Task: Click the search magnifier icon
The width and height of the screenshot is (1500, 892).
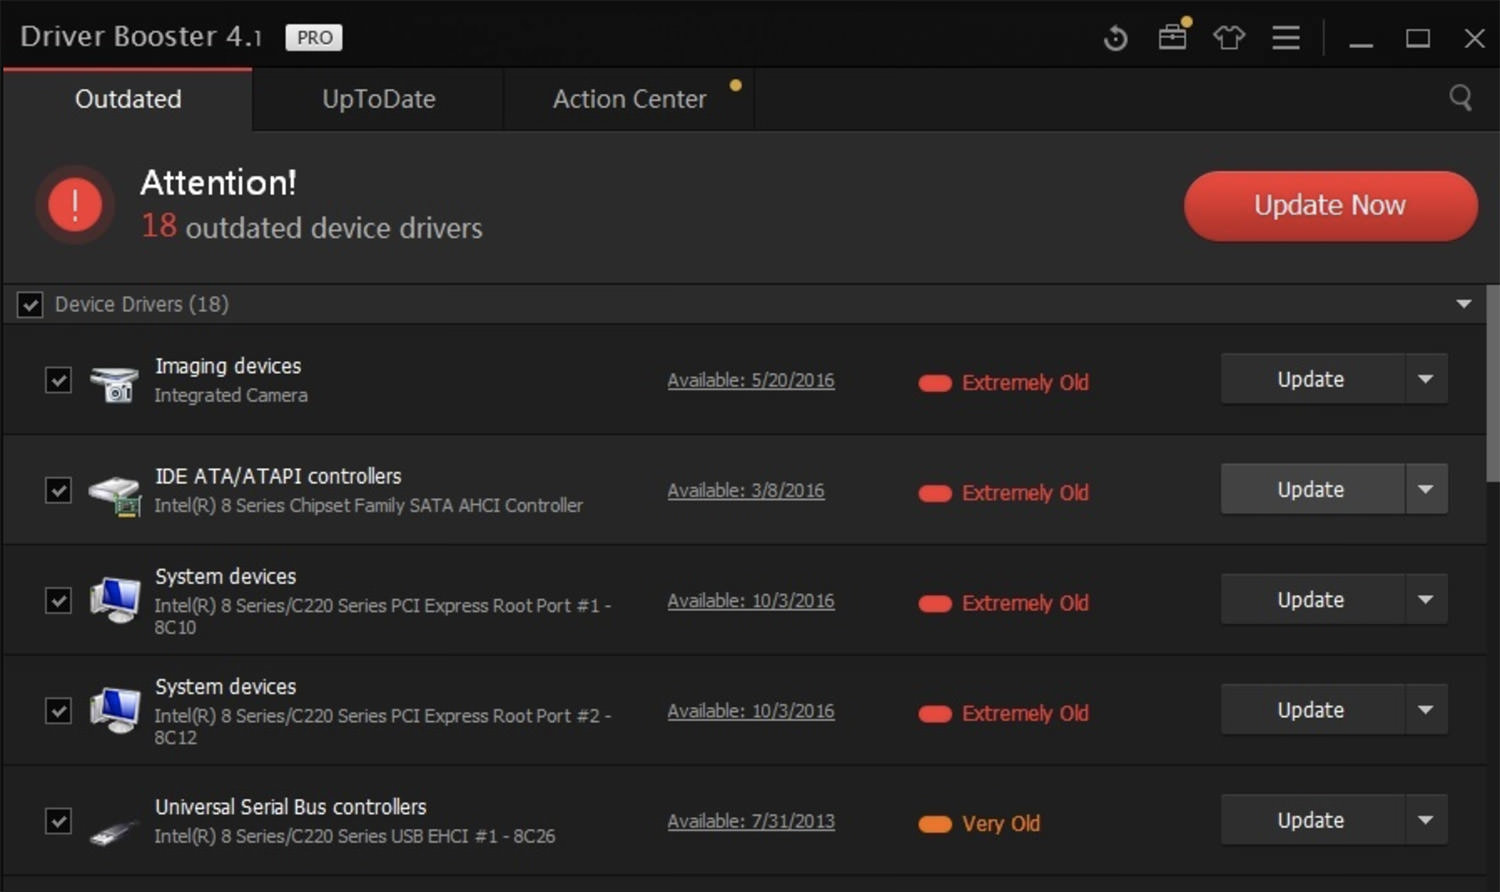Action: (1460, 98)
